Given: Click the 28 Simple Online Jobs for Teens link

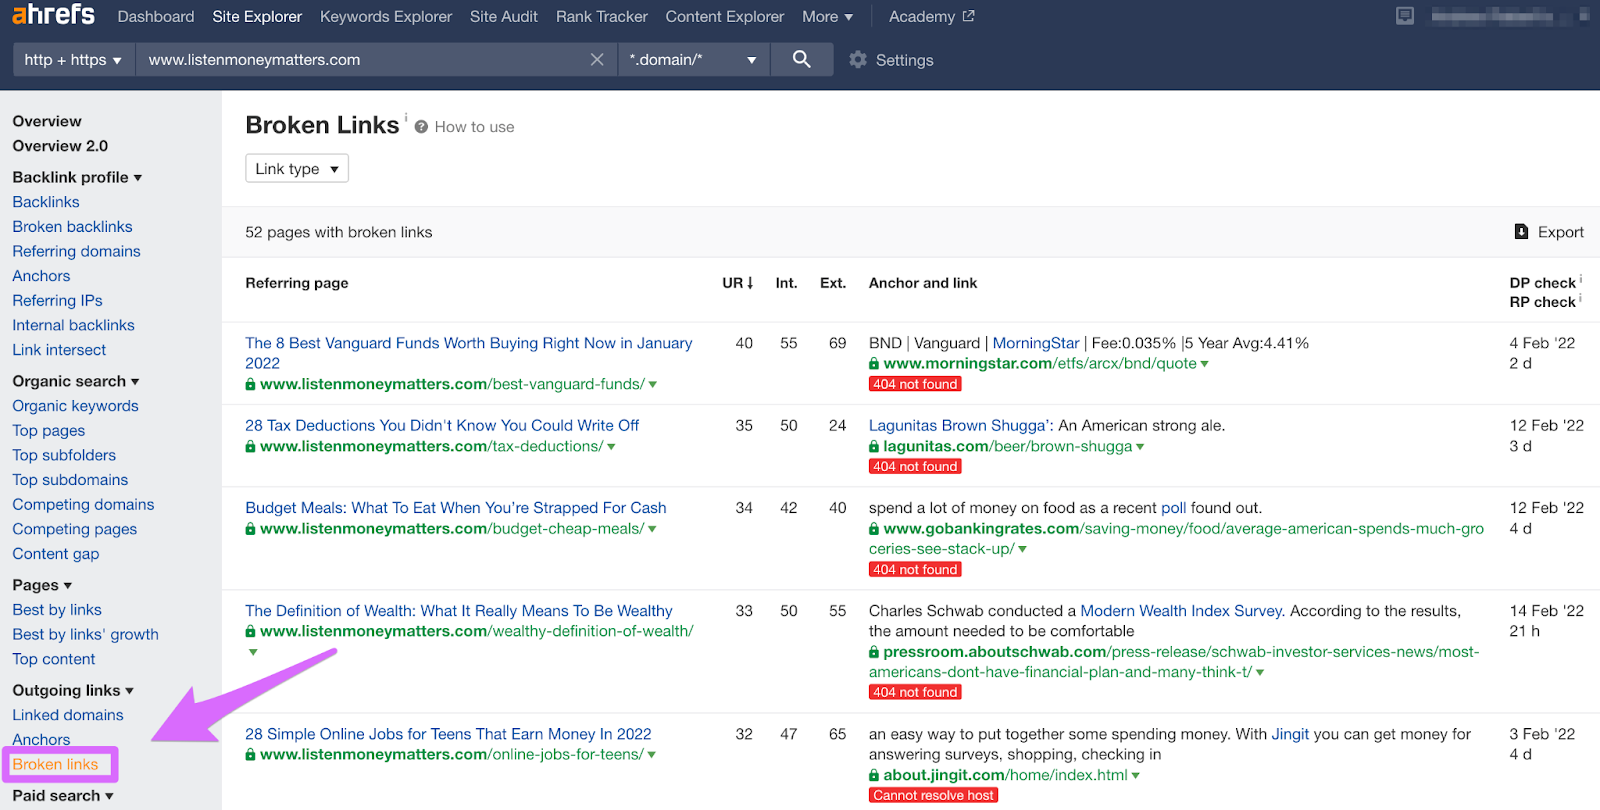Looking at the screenshot, I should click(x=448, y=735).
